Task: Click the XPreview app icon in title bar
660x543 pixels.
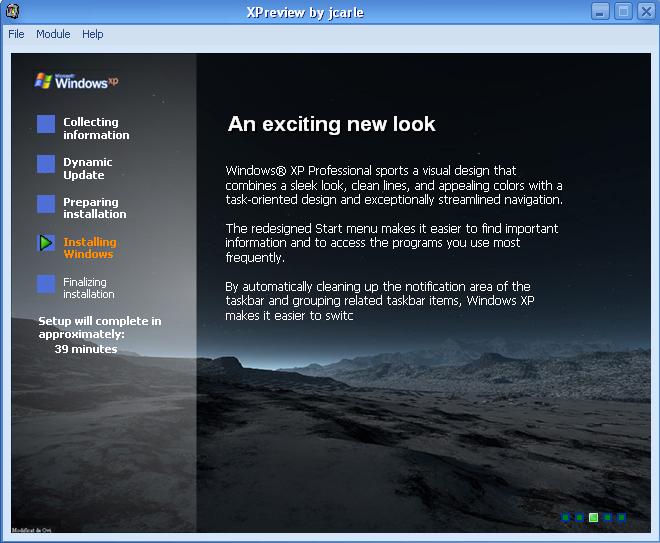Action: point(12,11)
